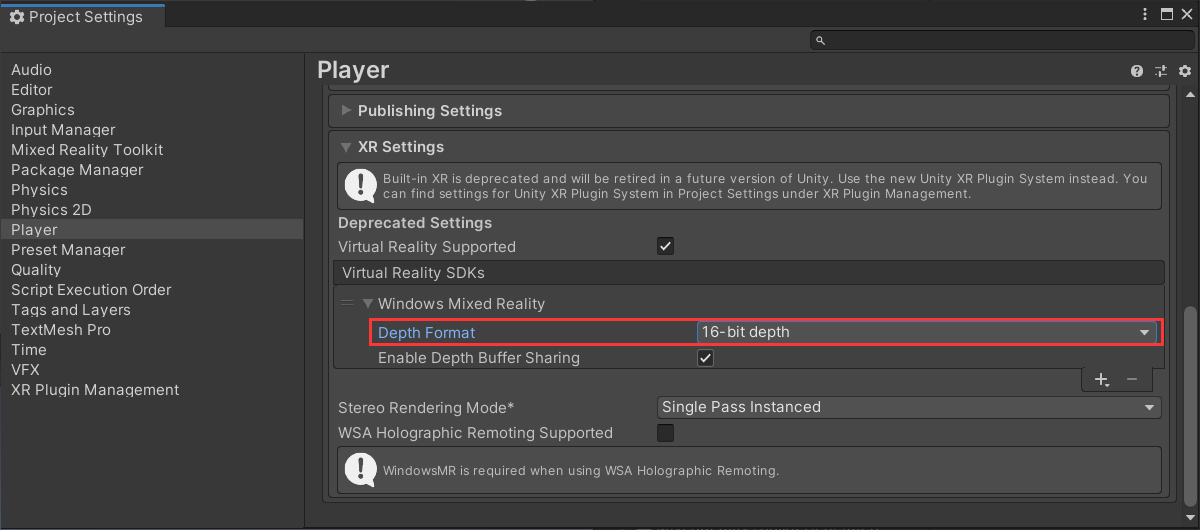
Task: Click the search magnifier icon
Action: [821, 41]
